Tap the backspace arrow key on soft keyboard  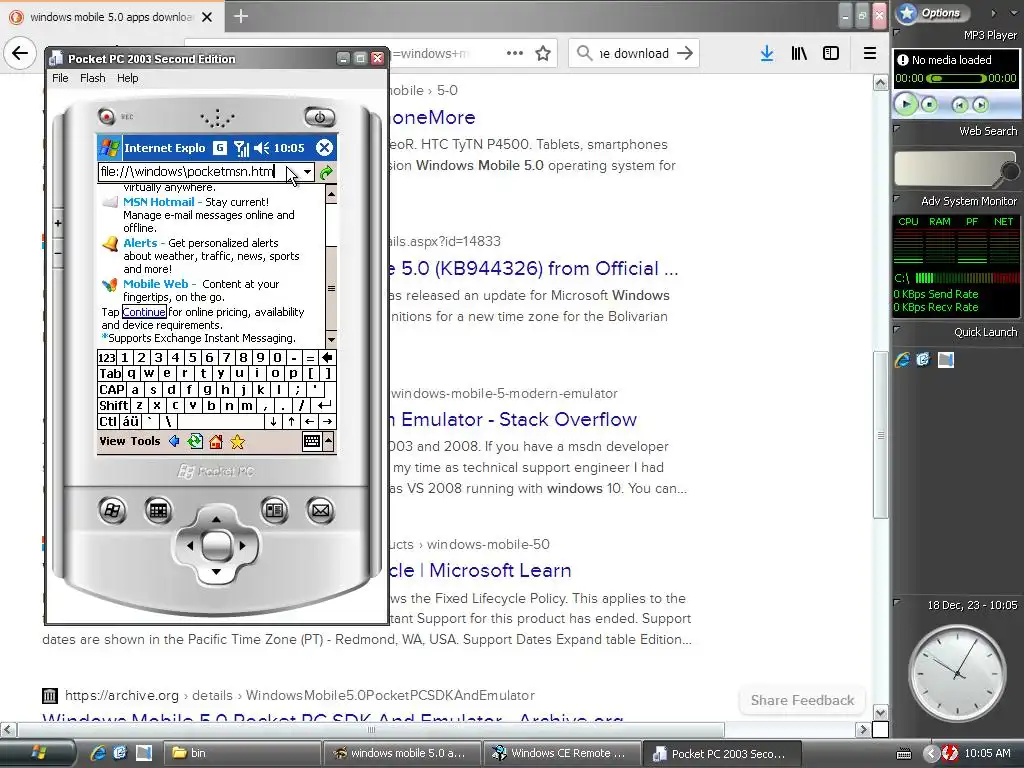(327, 358)
